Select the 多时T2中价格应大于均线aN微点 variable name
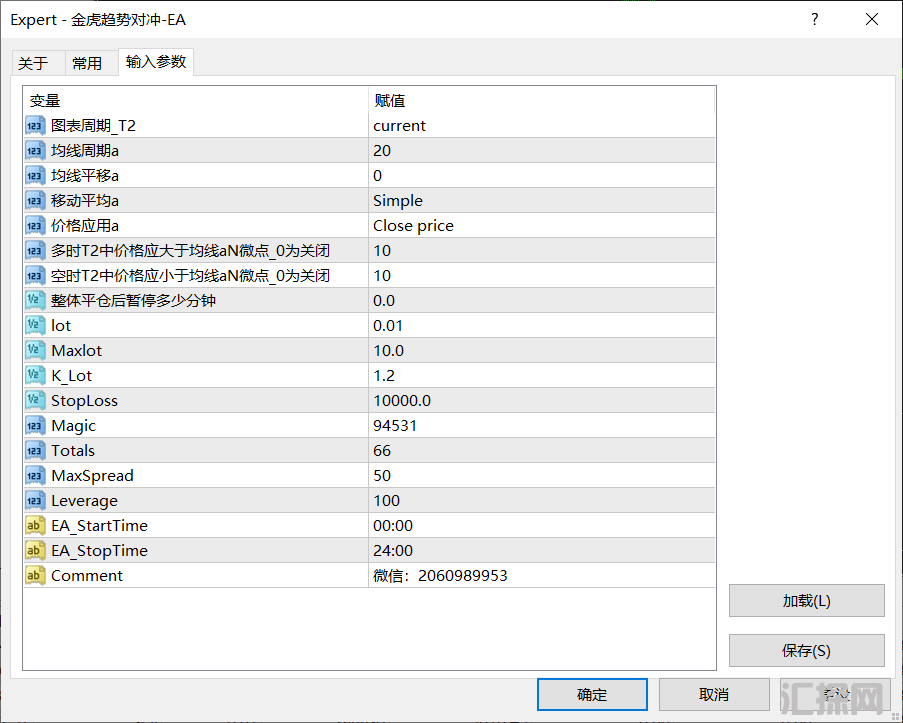Screen dimensions: 903x723 tap(190, 251)
